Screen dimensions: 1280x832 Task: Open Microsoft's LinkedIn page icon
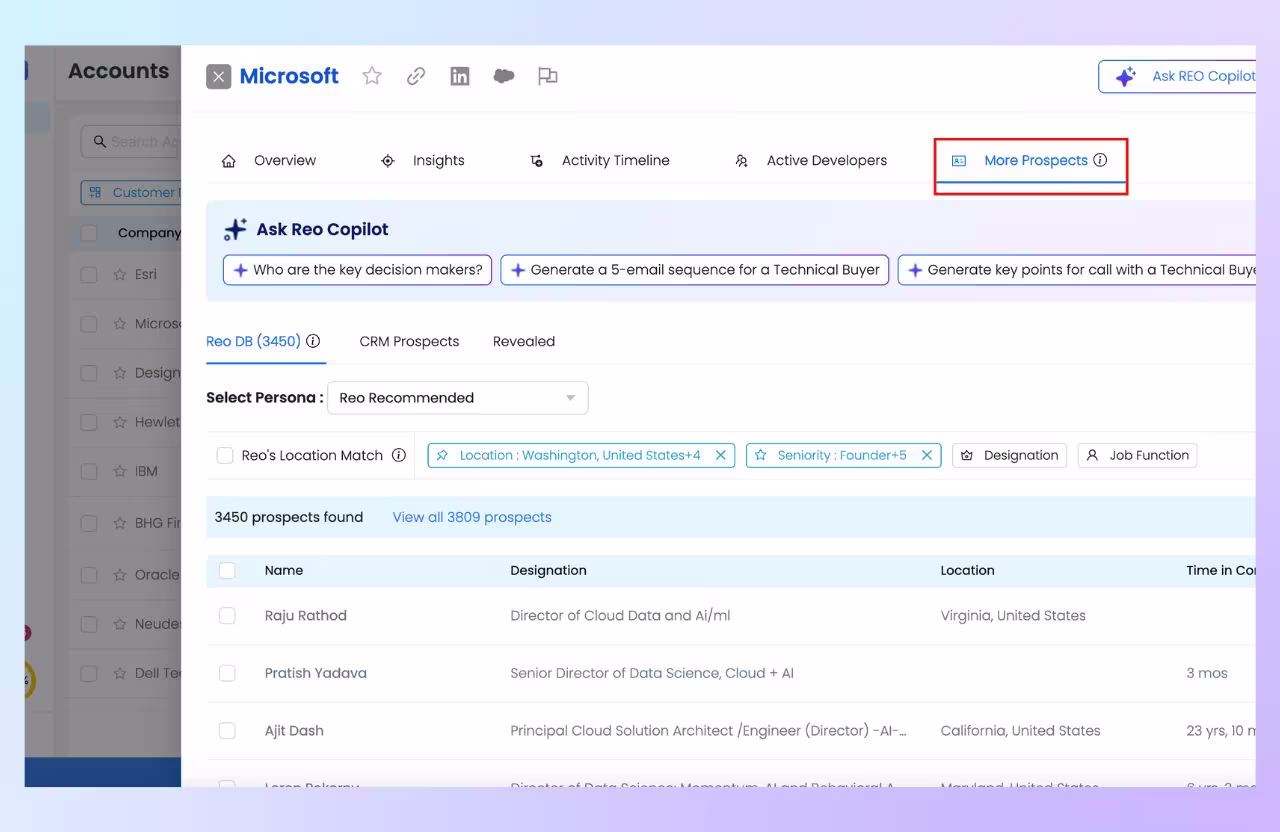[x=460, y=76]
